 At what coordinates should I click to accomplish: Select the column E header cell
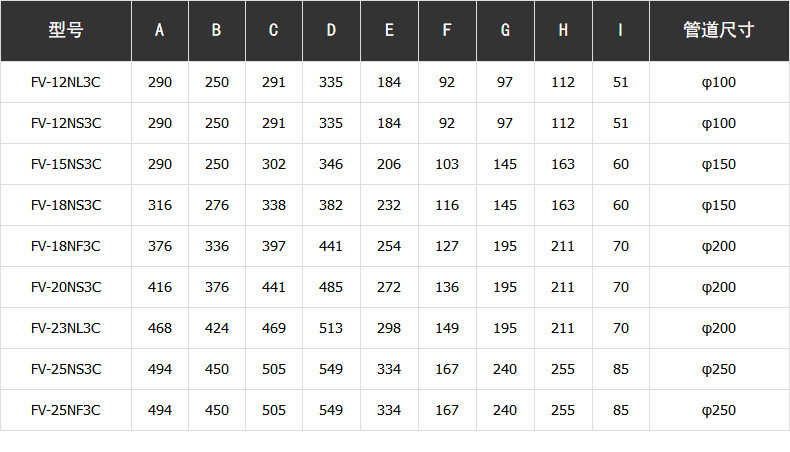(x=389, y=30)
